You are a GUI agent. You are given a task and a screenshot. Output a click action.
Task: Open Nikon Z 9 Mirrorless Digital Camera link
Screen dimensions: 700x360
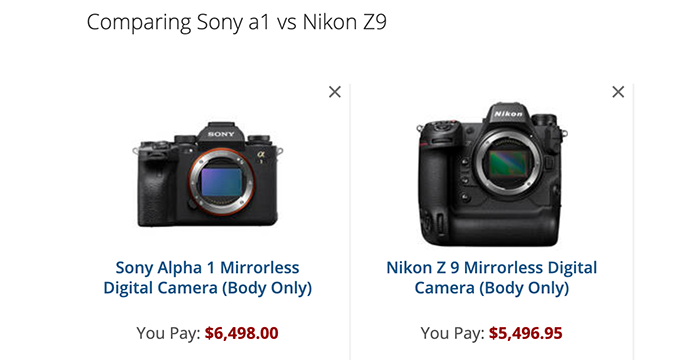pos(492,277)
